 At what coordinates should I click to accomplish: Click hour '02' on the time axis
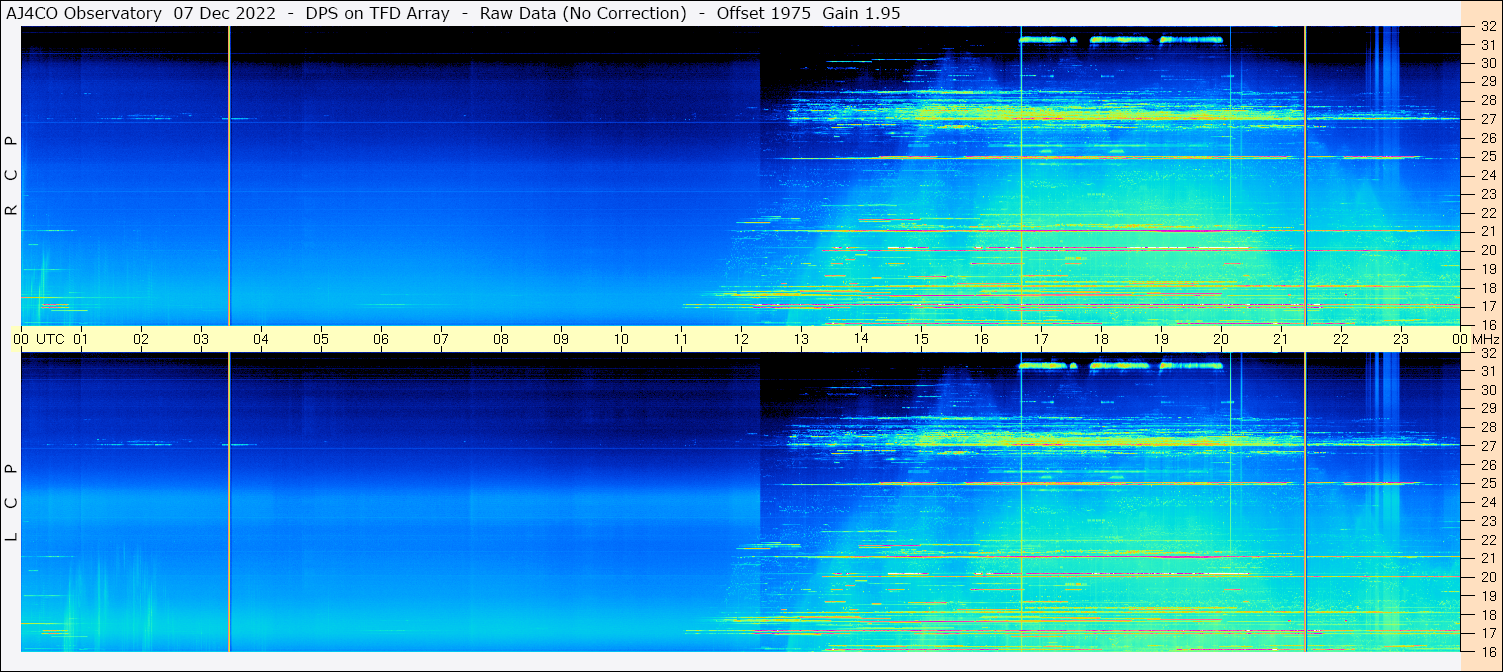click(141, 339)
